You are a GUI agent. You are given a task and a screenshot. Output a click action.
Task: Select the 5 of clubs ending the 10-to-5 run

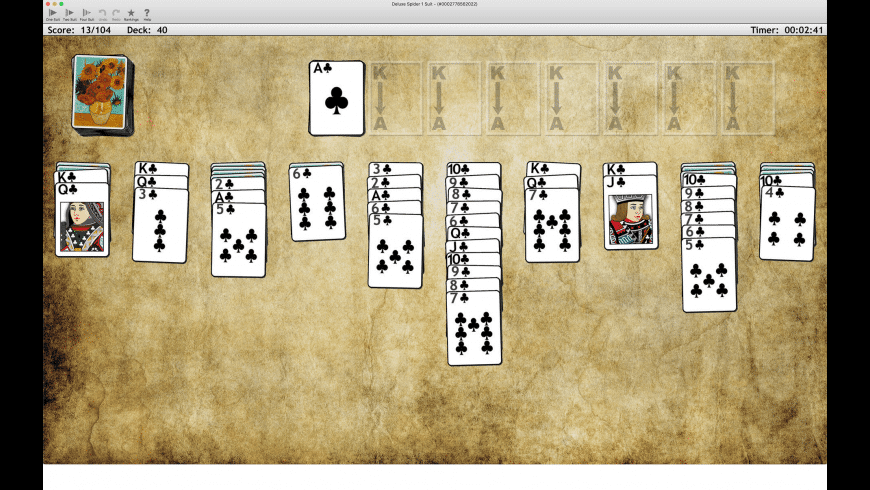tap(709, 275)
